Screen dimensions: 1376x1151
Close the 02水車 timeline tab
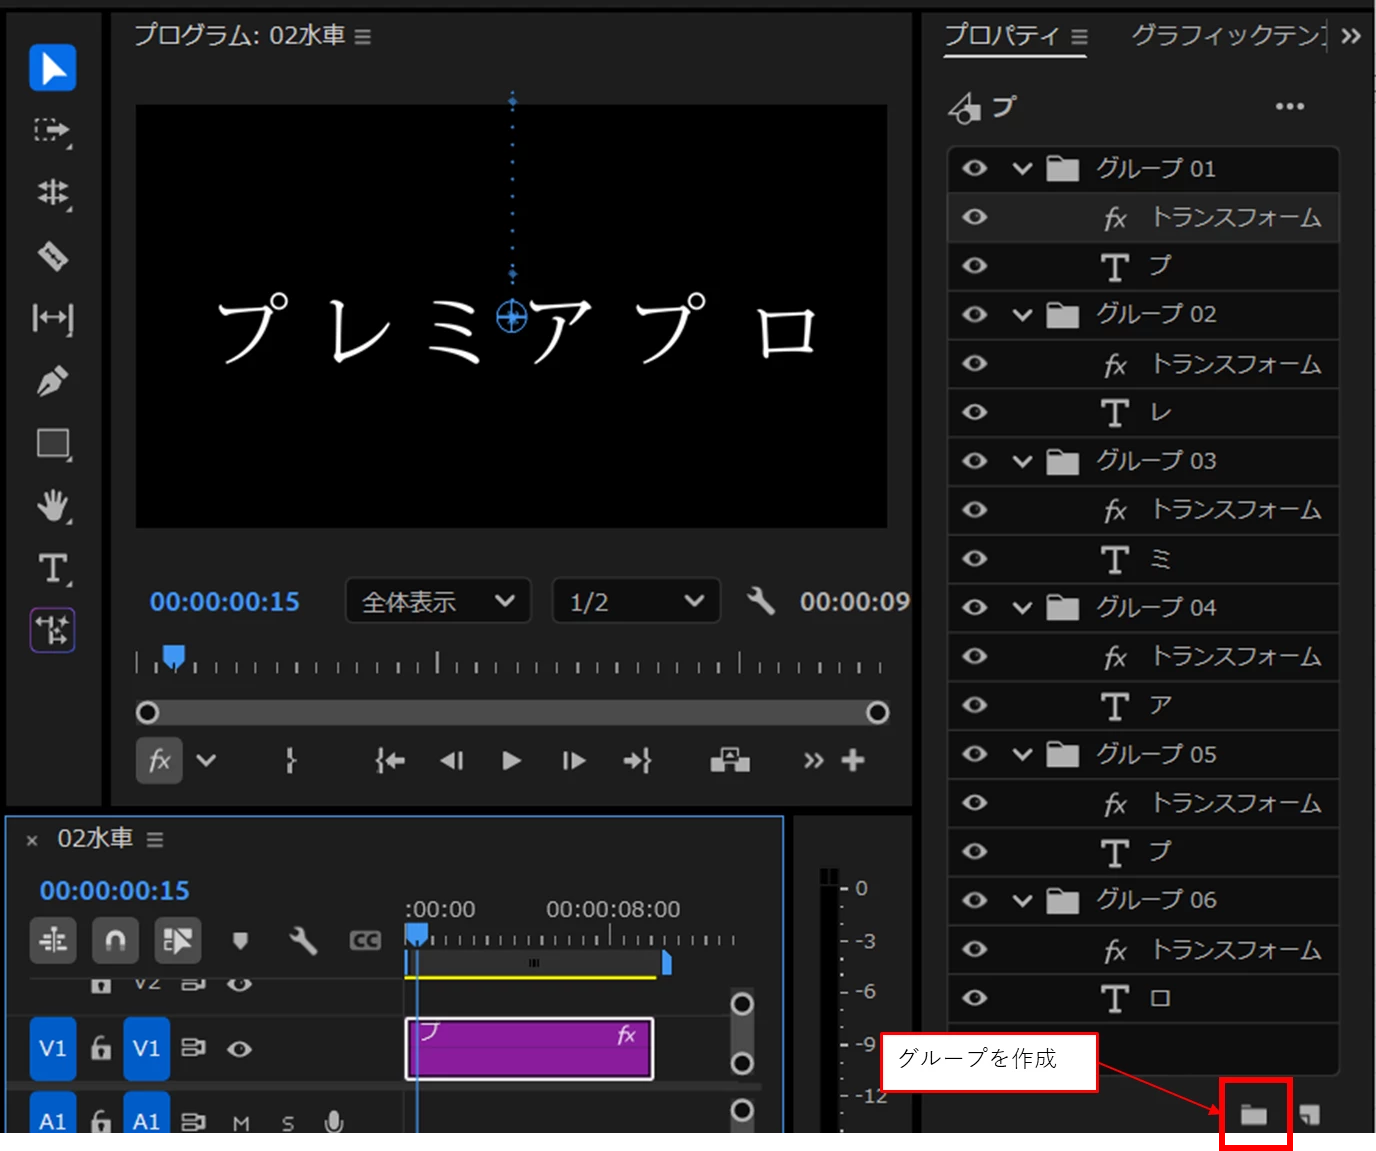click(32, 840)
